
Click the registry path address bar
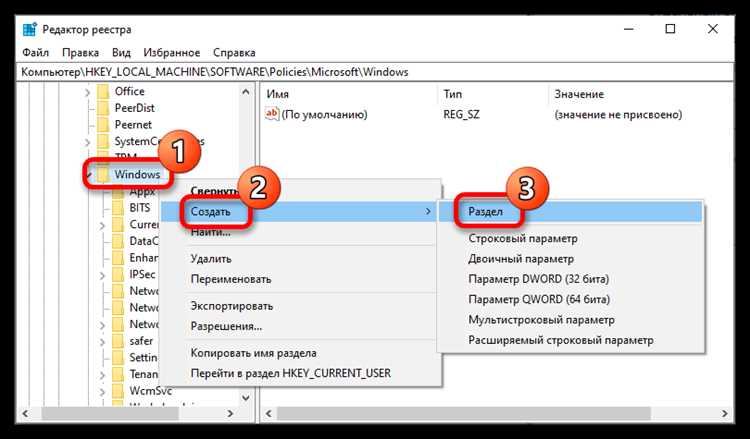pyautogui.click(x=375, y=72)
